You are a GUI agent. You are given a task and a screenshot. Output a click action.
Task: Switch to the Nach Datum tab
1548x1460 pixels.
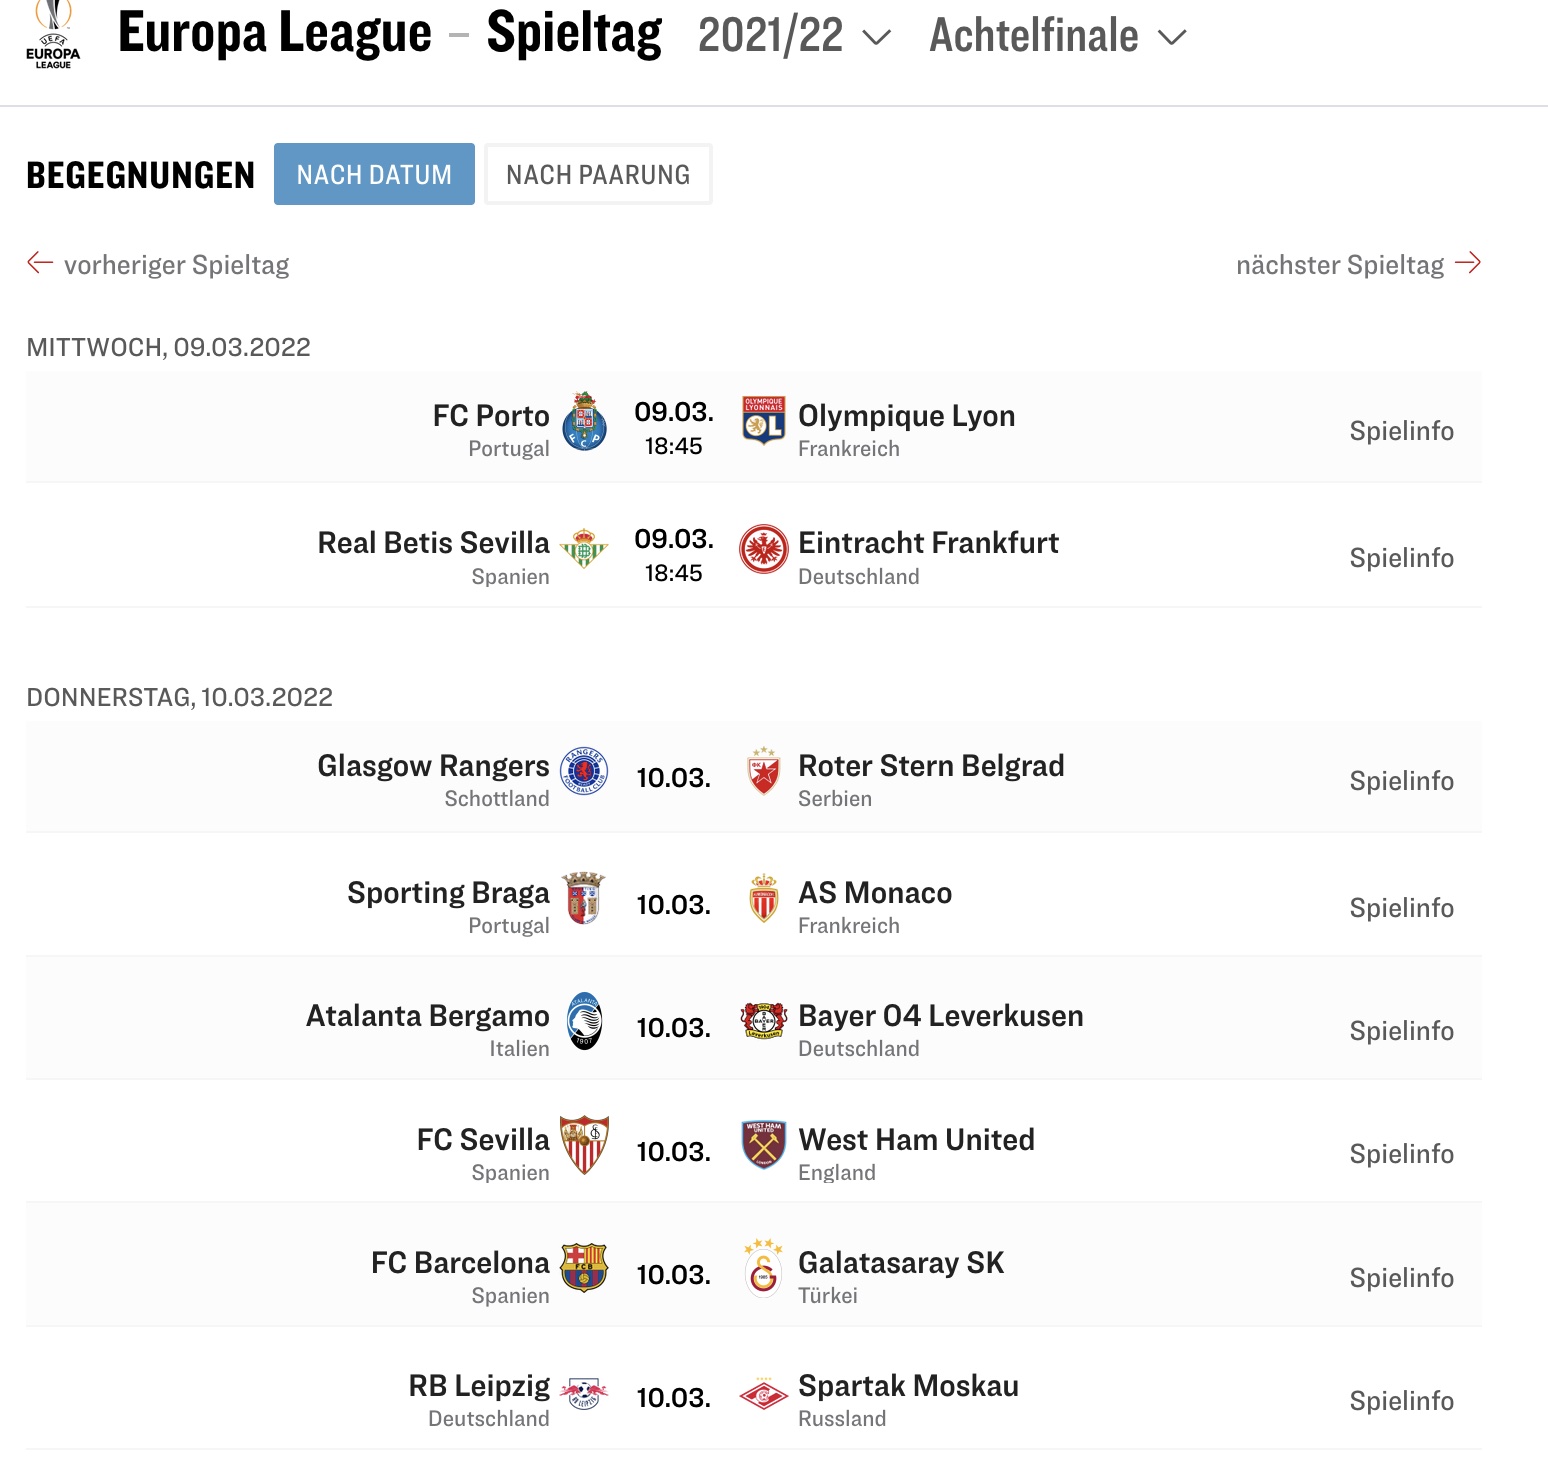[x=374, y=174]
